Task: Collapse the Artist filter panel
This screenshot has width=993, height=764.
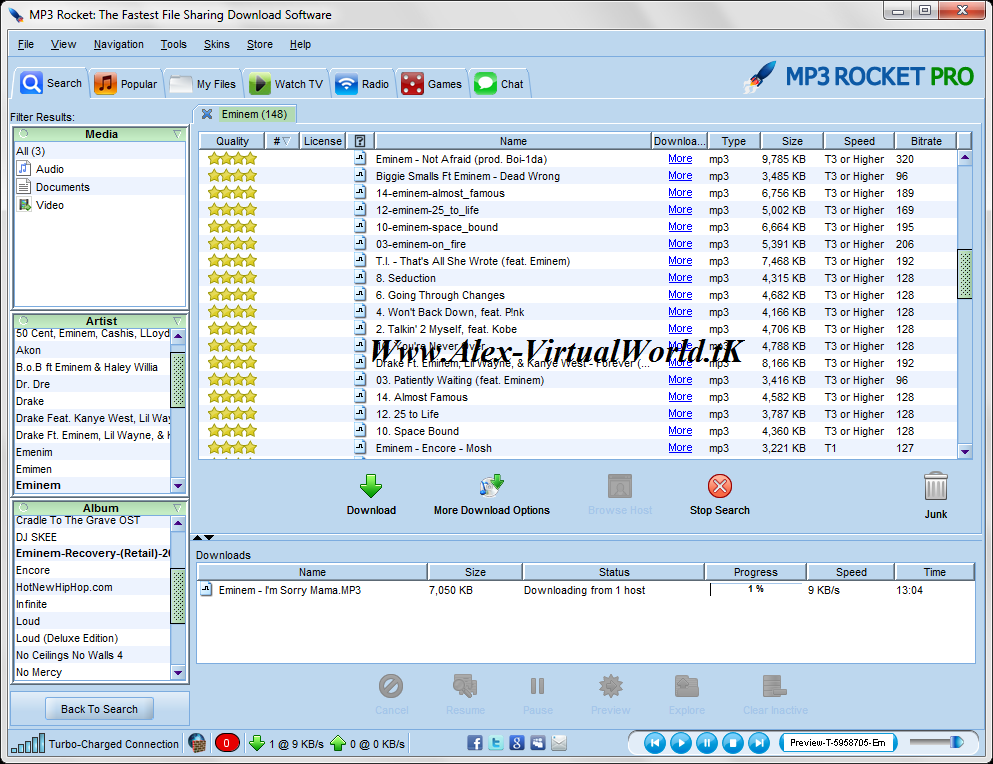Action: (177, 321)
